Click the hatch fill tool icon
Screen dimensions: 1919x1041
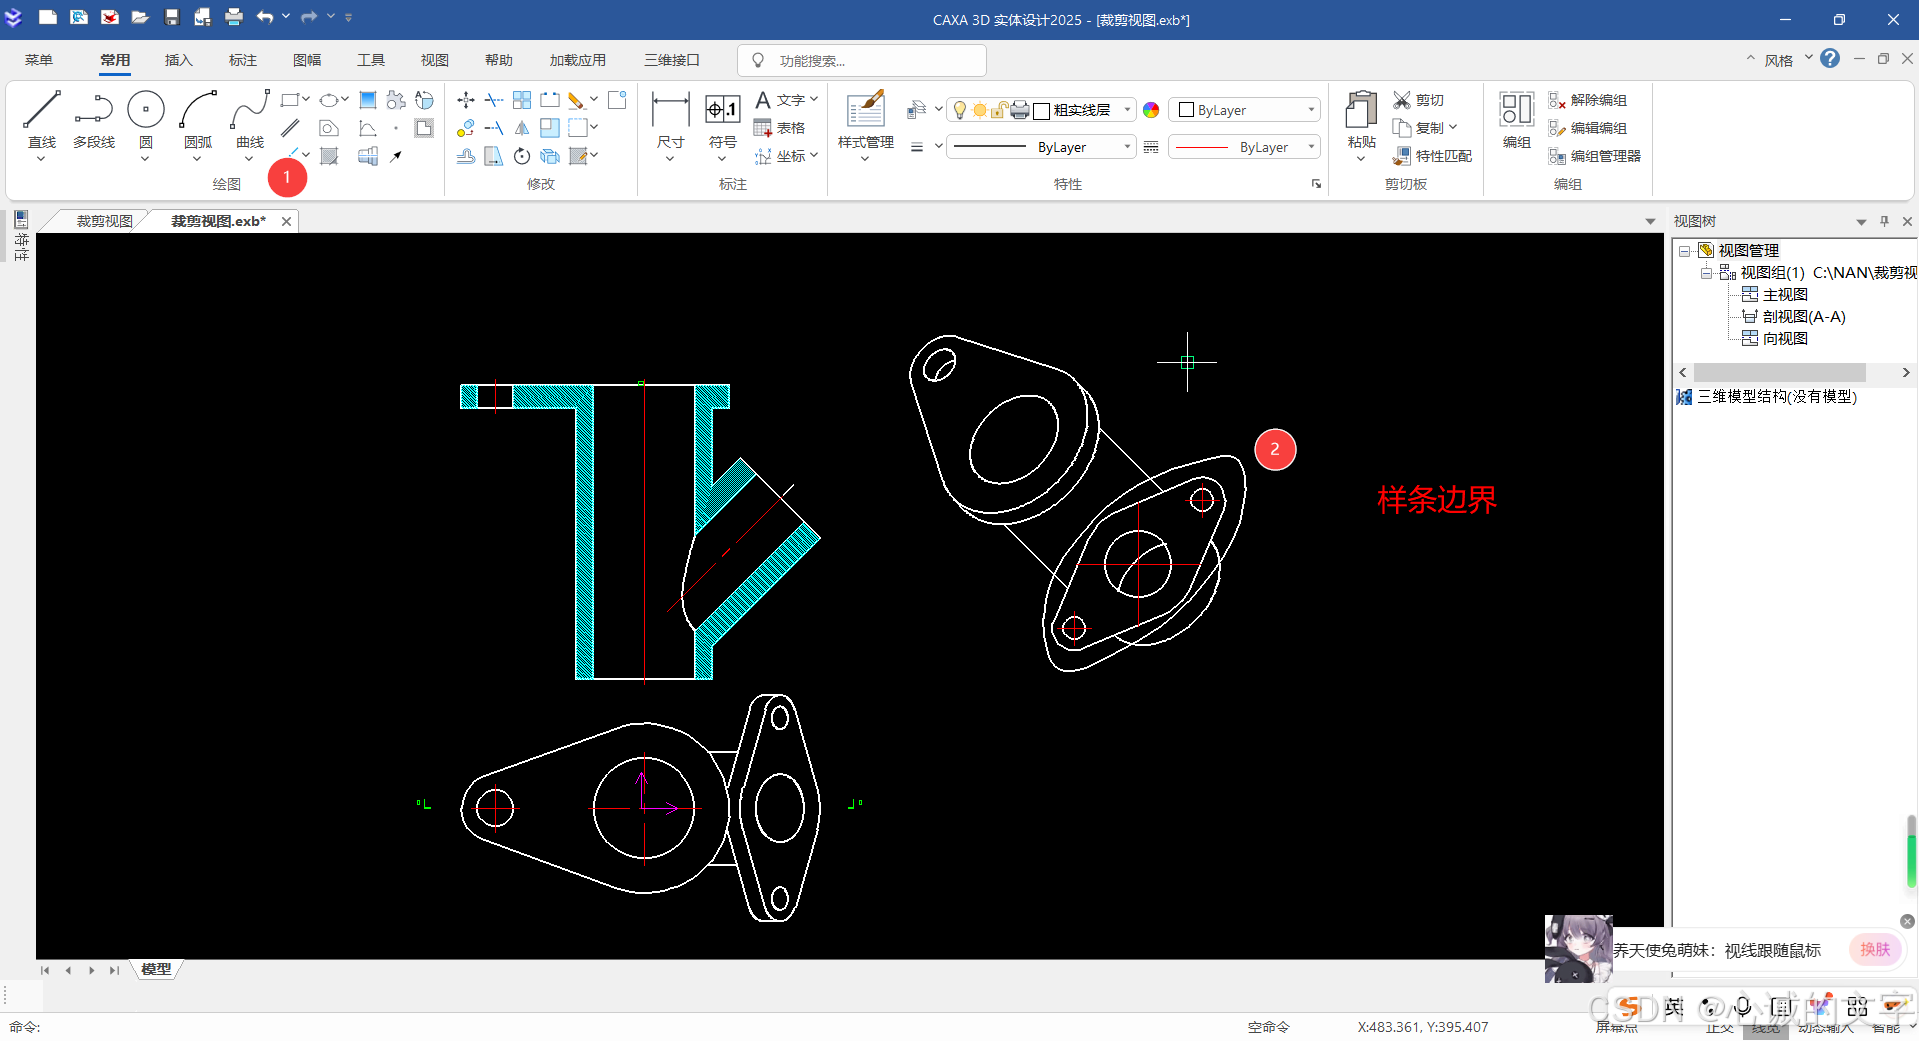pyautogui.click(x=329, y=156)
